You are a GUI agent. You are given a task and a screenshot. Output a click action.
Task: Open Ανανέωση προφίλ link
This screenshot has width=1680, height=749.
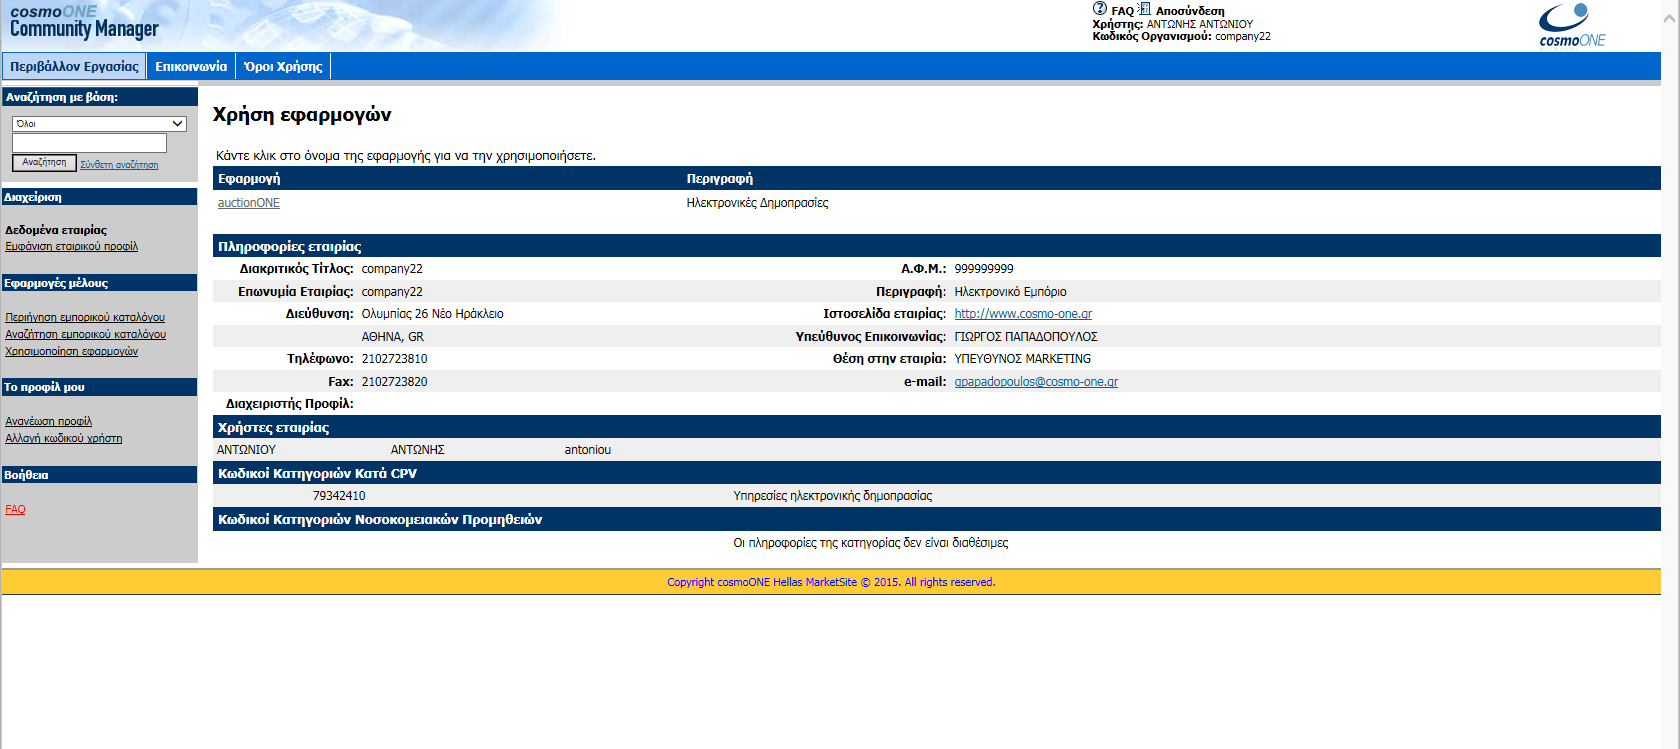[x=48, y=421]
